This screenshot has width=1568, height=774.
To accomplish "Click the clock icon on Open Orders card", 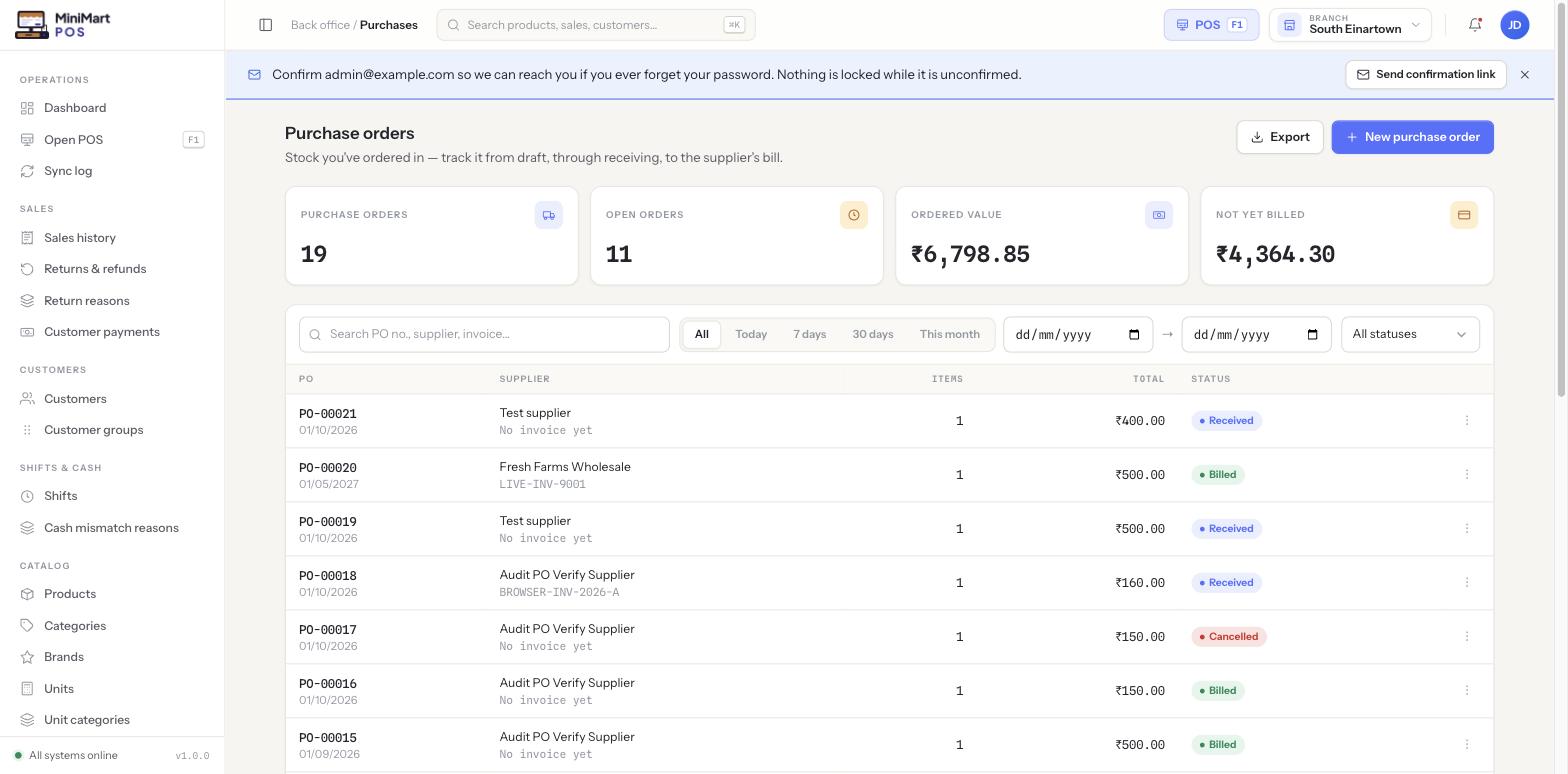I will (x=854, y=215).
